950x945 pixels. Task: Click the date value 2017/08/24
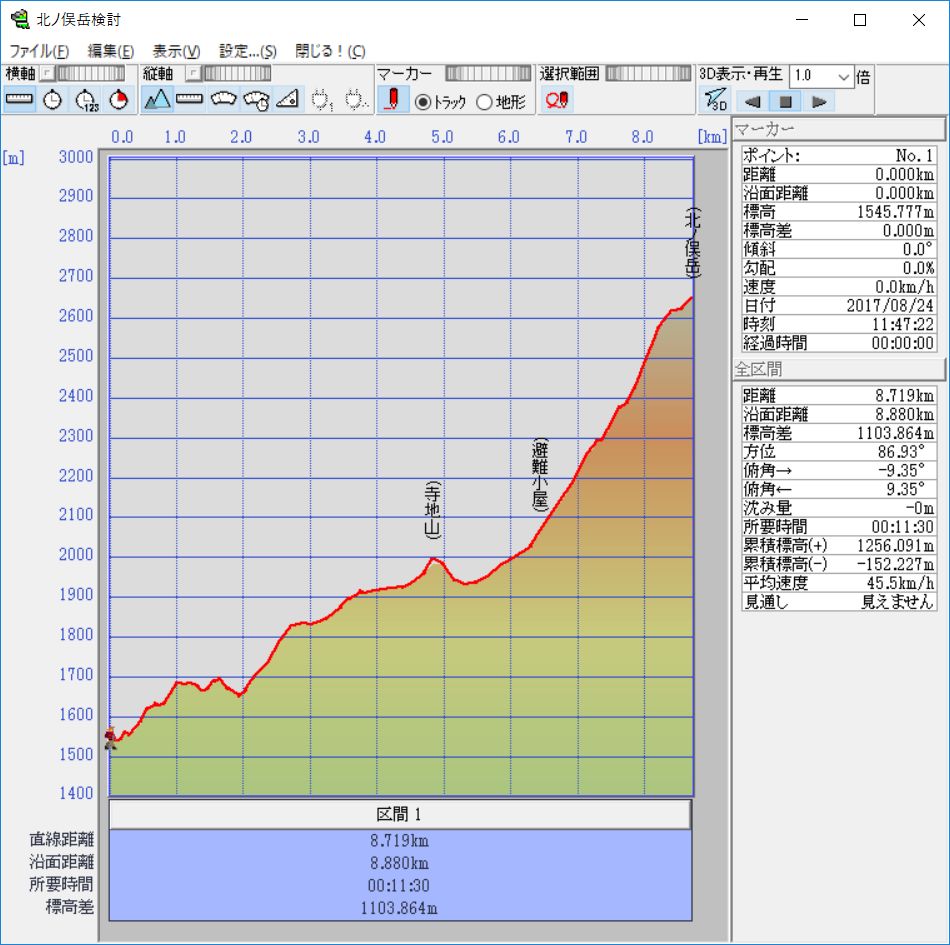(890, 305)
